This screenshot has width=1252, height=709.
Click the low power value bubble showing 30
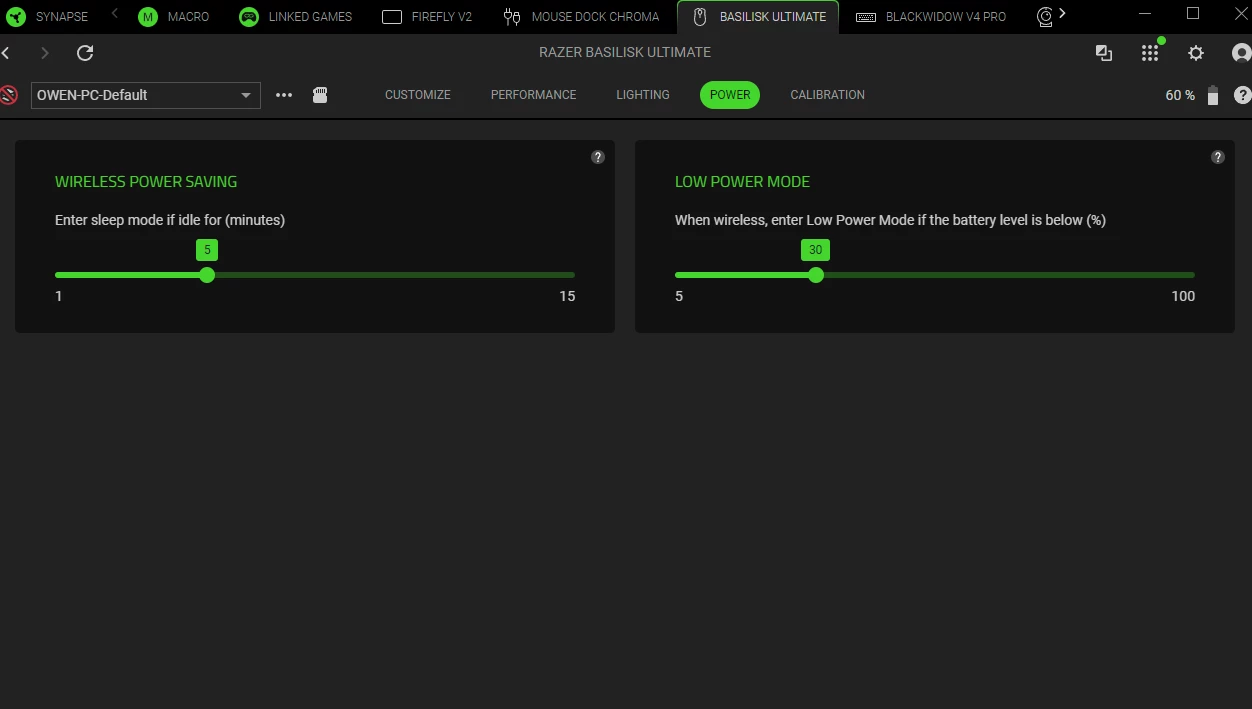tap(816, 250)
